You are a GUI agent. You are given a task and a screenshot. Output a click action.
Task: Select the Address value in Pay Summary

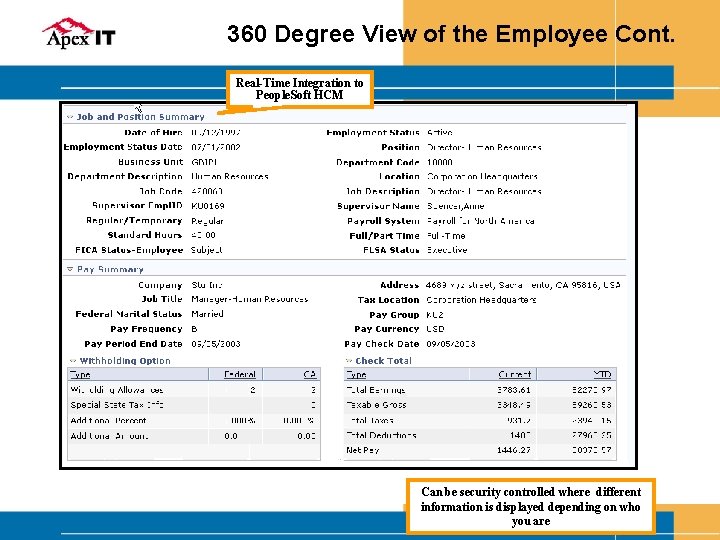(x=523, y=285)
